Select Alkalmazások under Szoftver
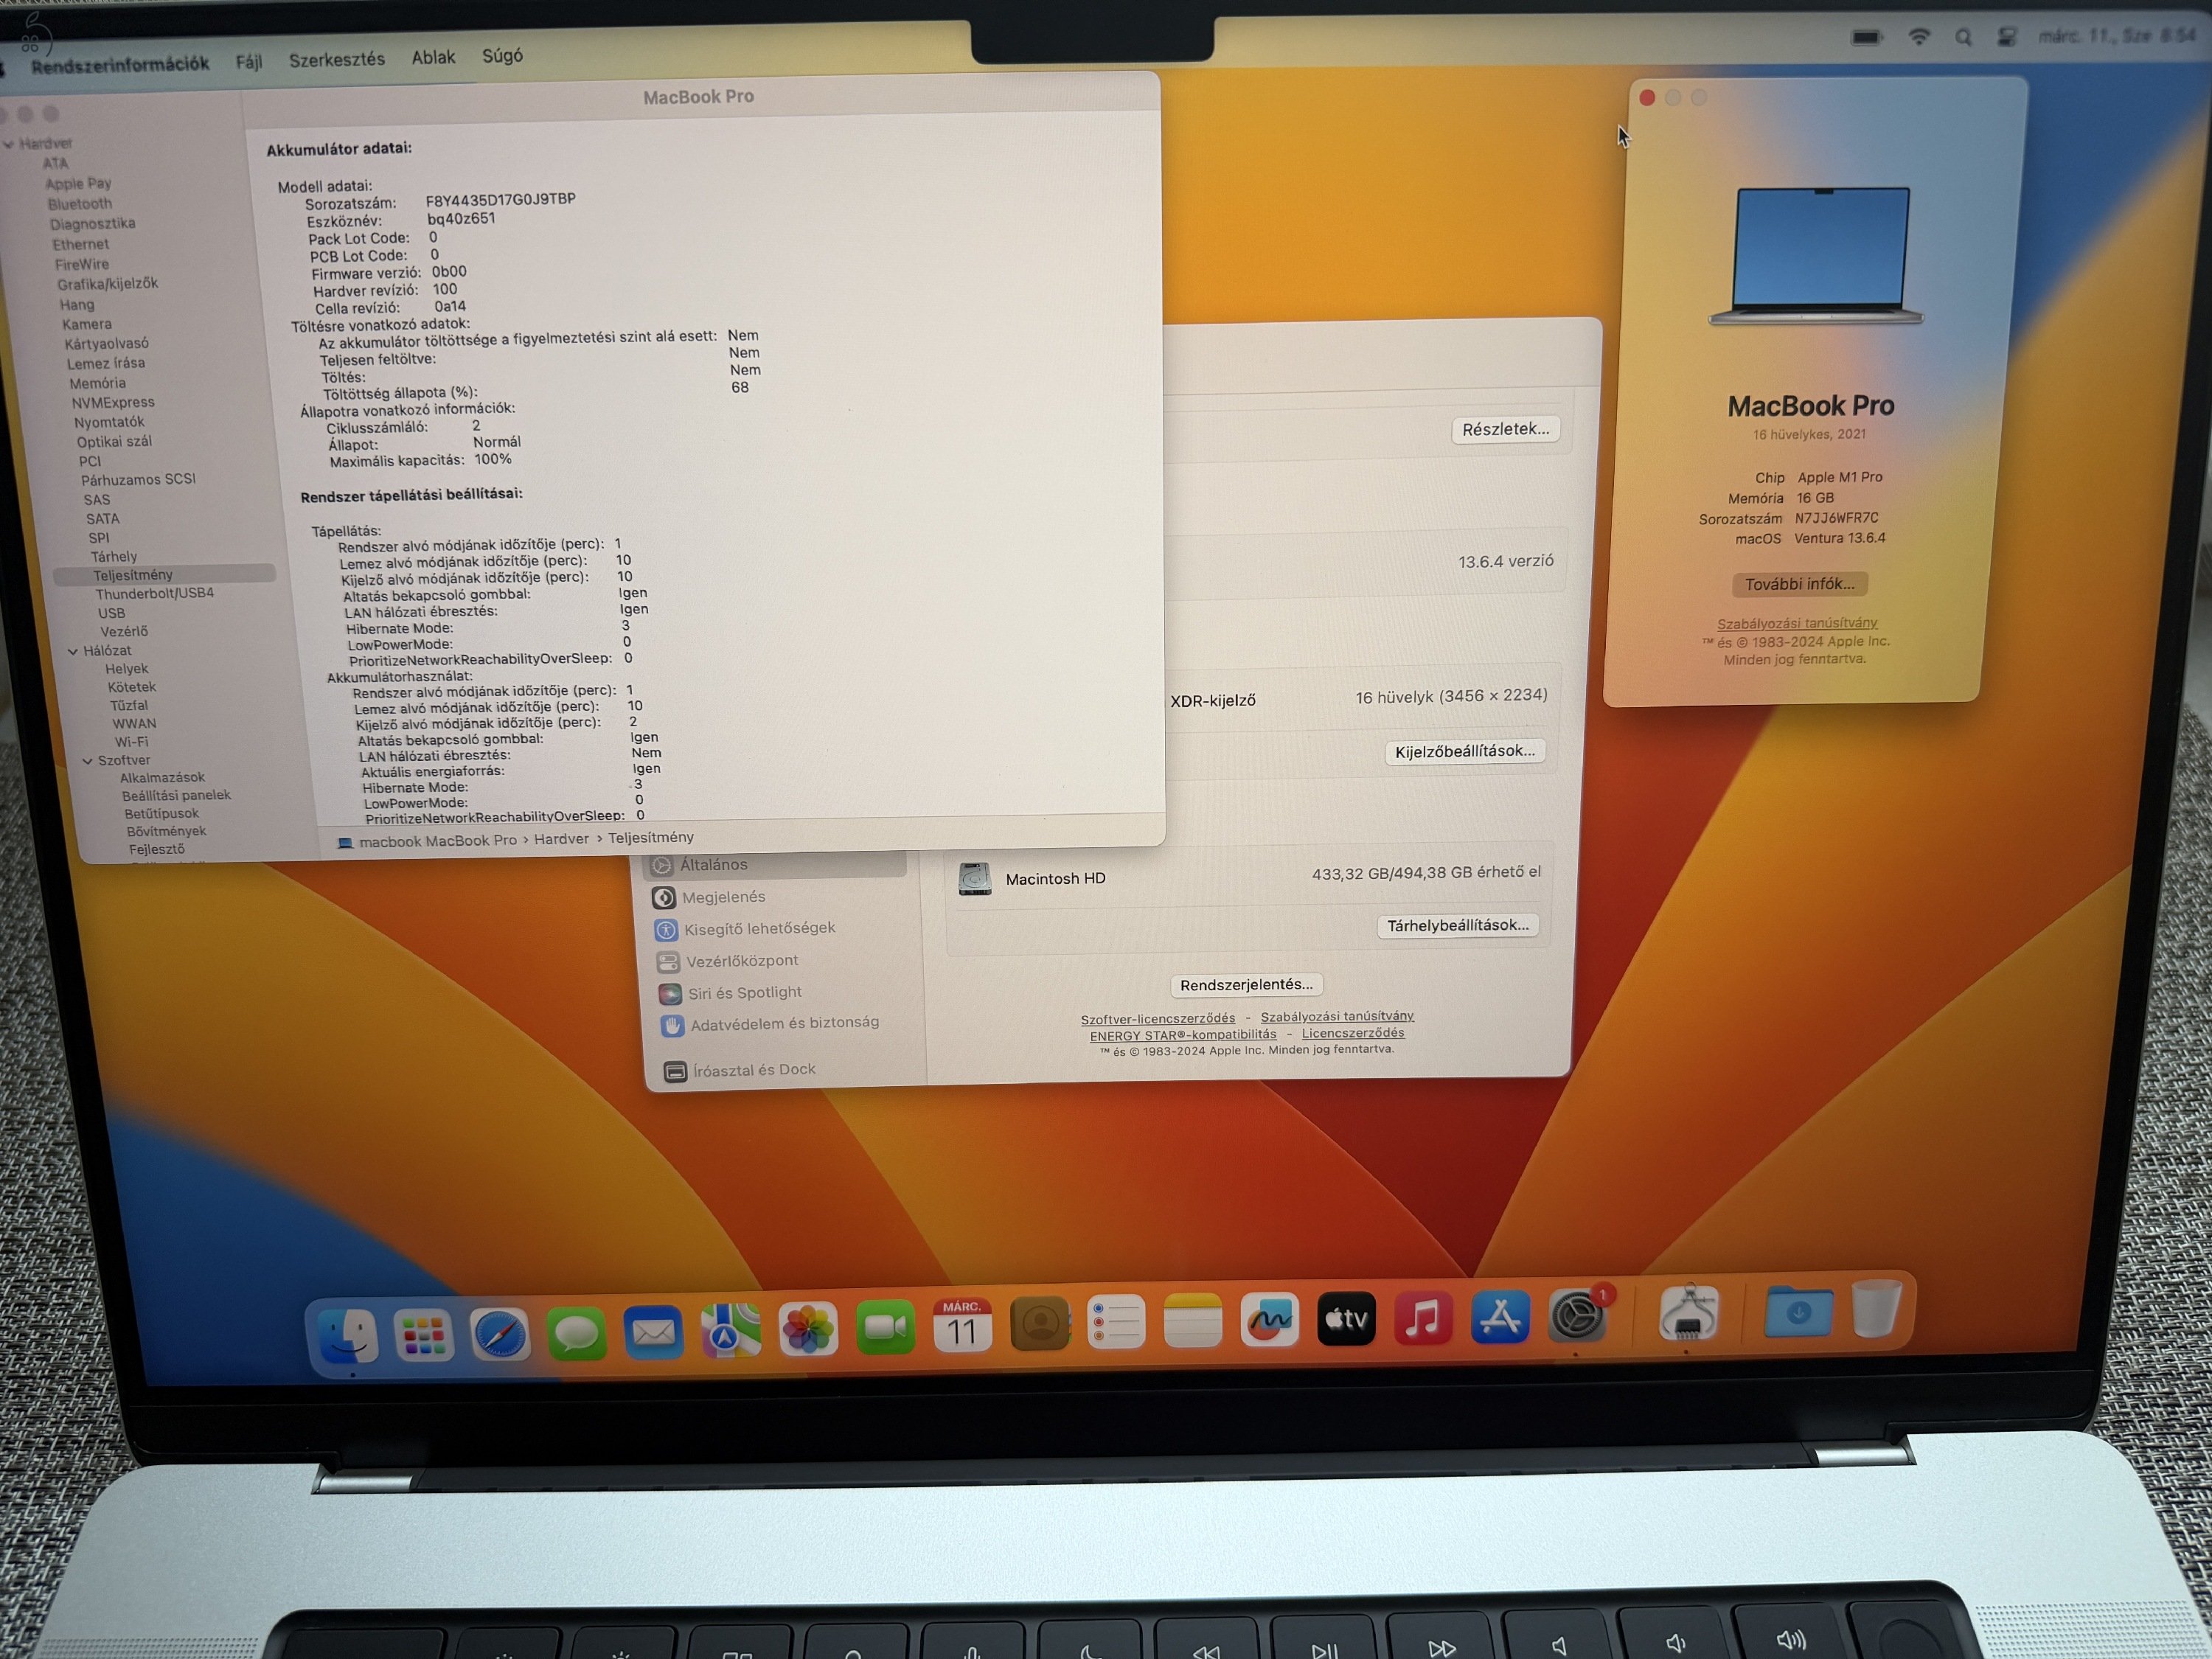Viewport: 2212px width, 1659px height. (x=162, y=778)
